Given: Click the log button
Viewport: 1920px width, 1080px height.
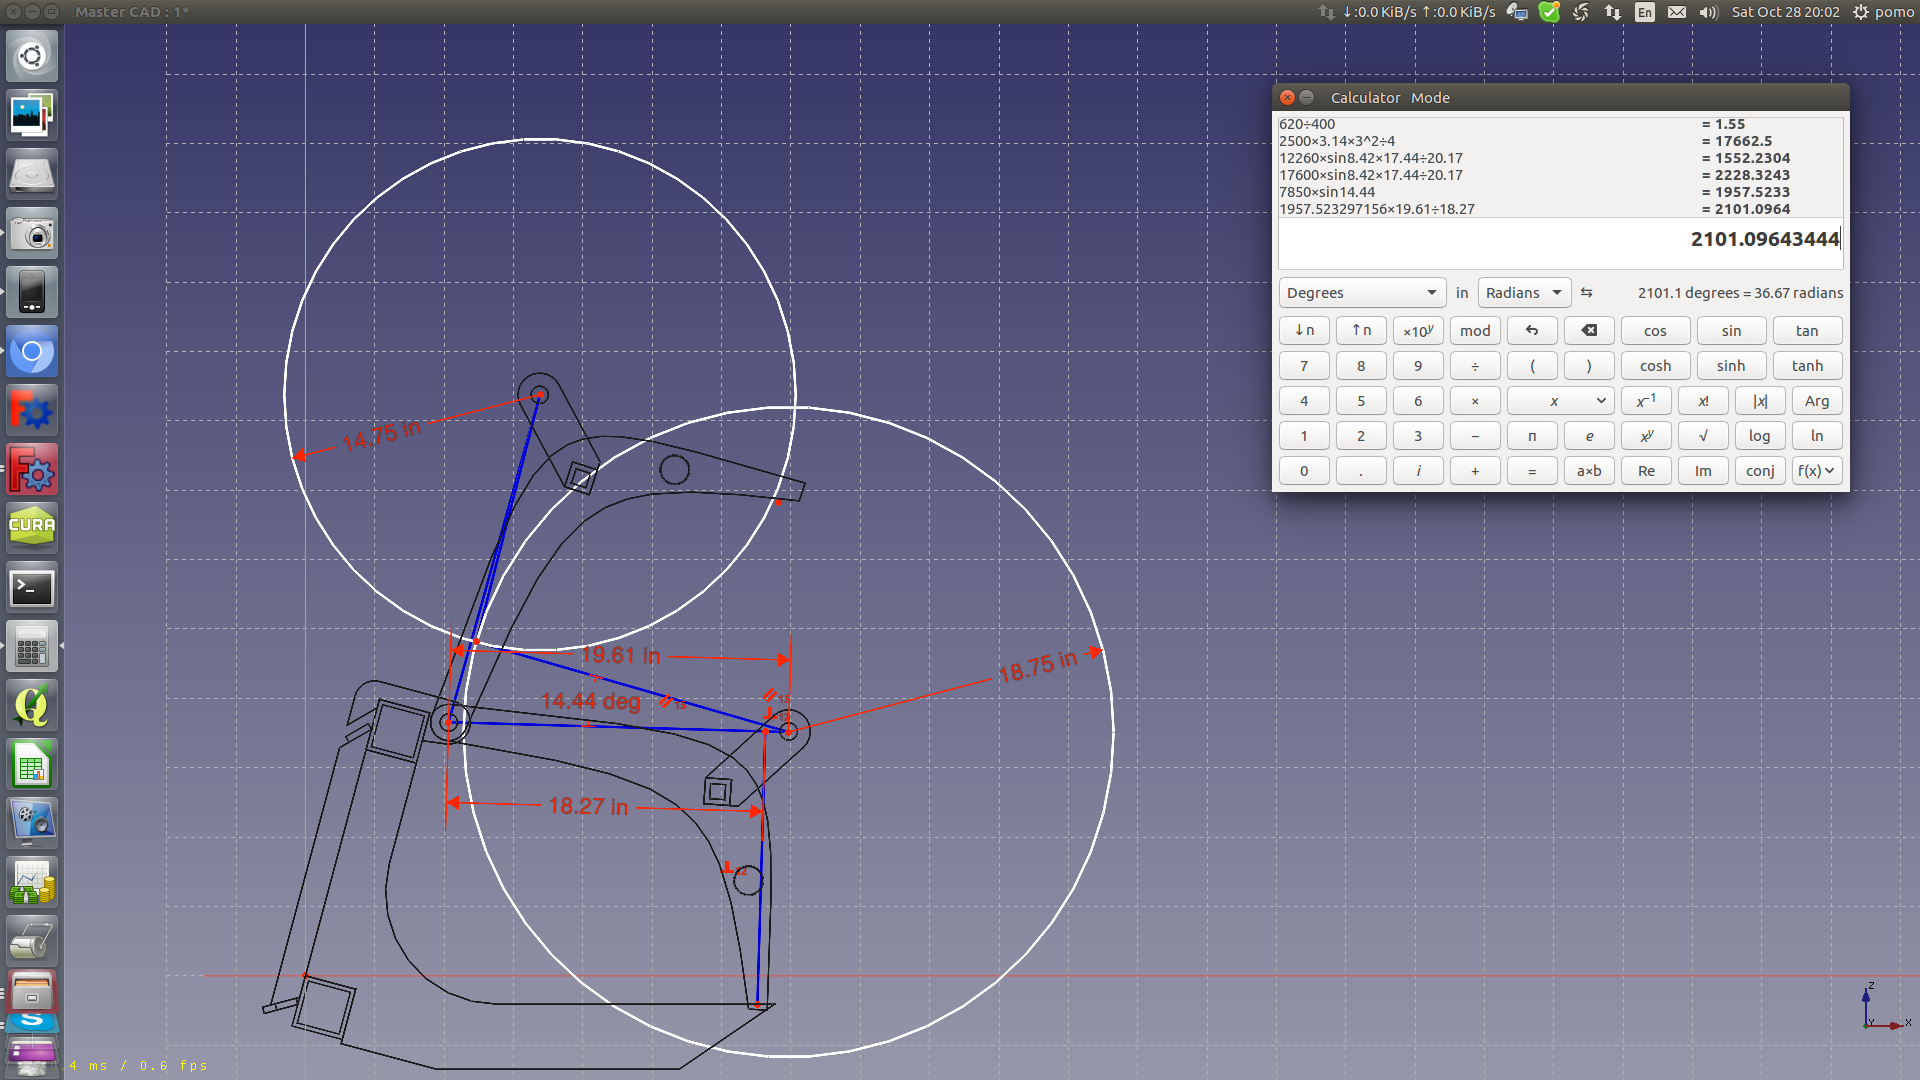Looking at the screenshot, I should click(x=1759, y=436).
